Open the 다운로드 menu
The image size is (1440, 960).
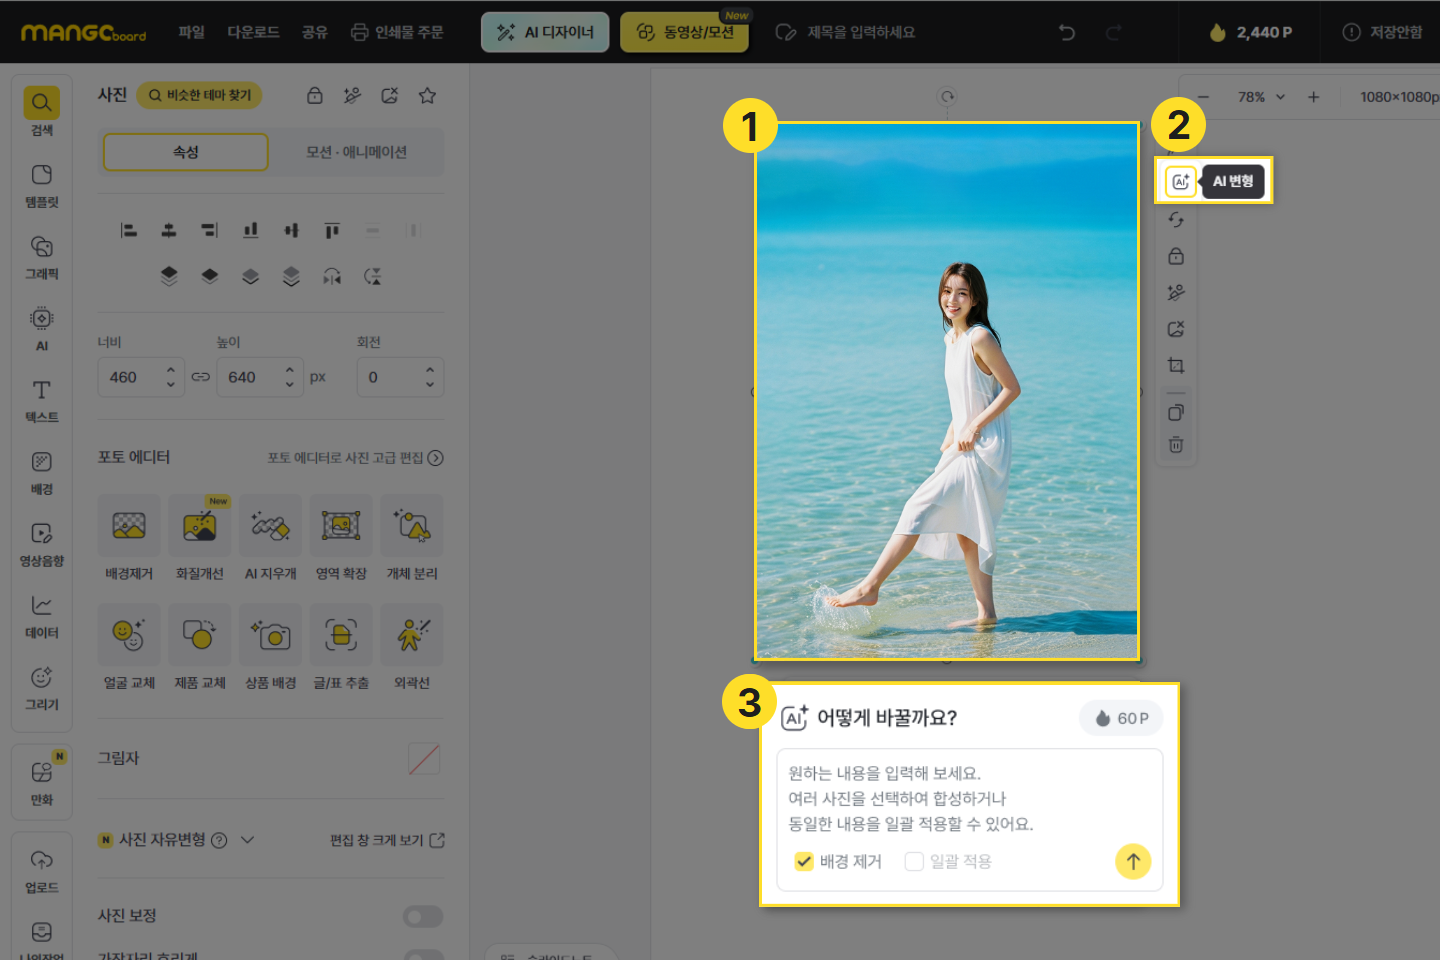click(253, 32)
